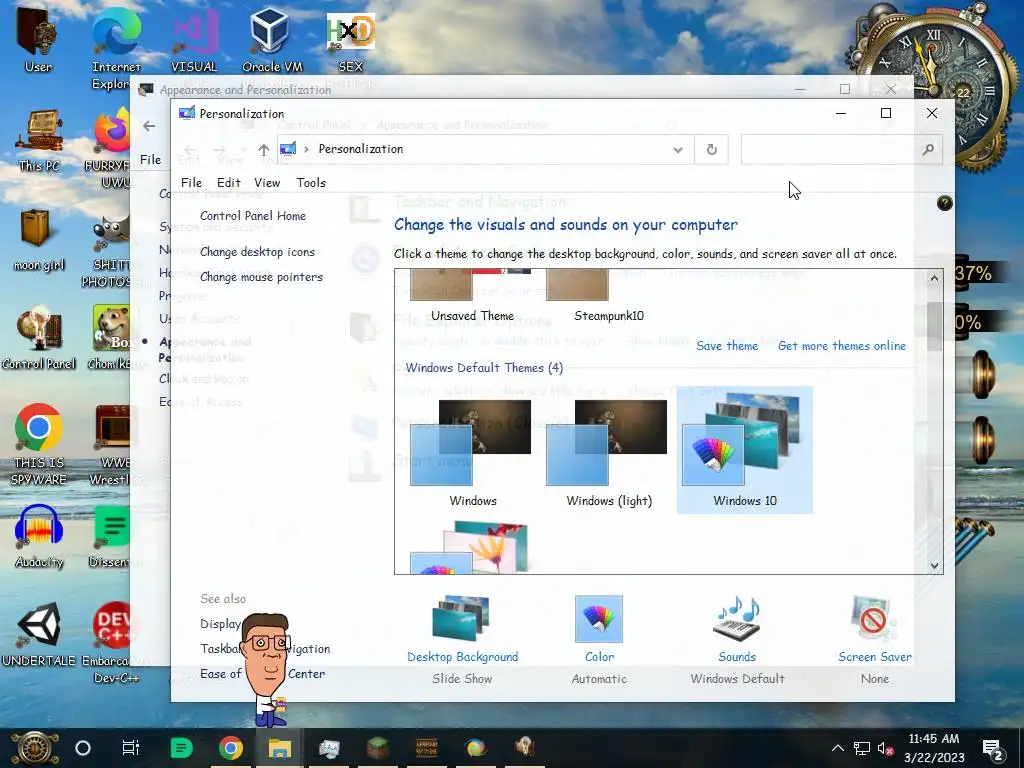The width and height of the screenshot is (1024, 768).
Task: Open the This PC desktop icon
Action: [39, 140]
